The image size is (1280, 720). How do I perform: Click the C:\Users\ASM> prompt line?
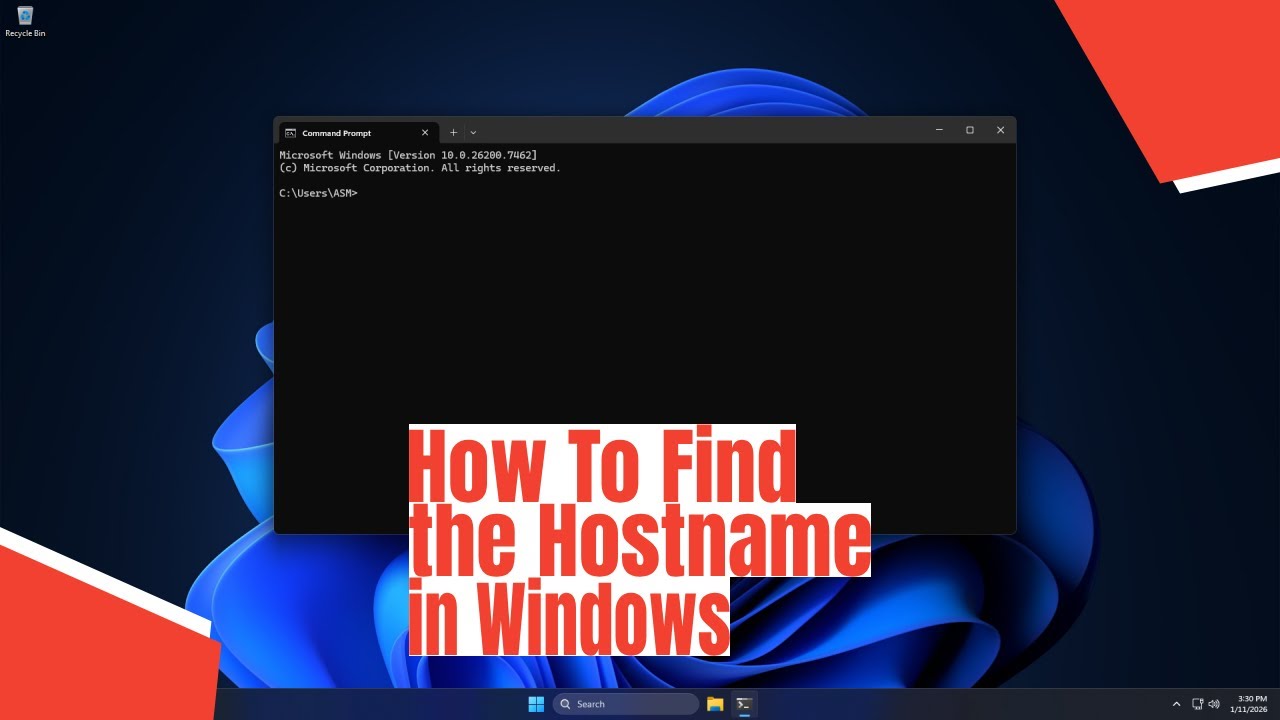pos(318,193)
